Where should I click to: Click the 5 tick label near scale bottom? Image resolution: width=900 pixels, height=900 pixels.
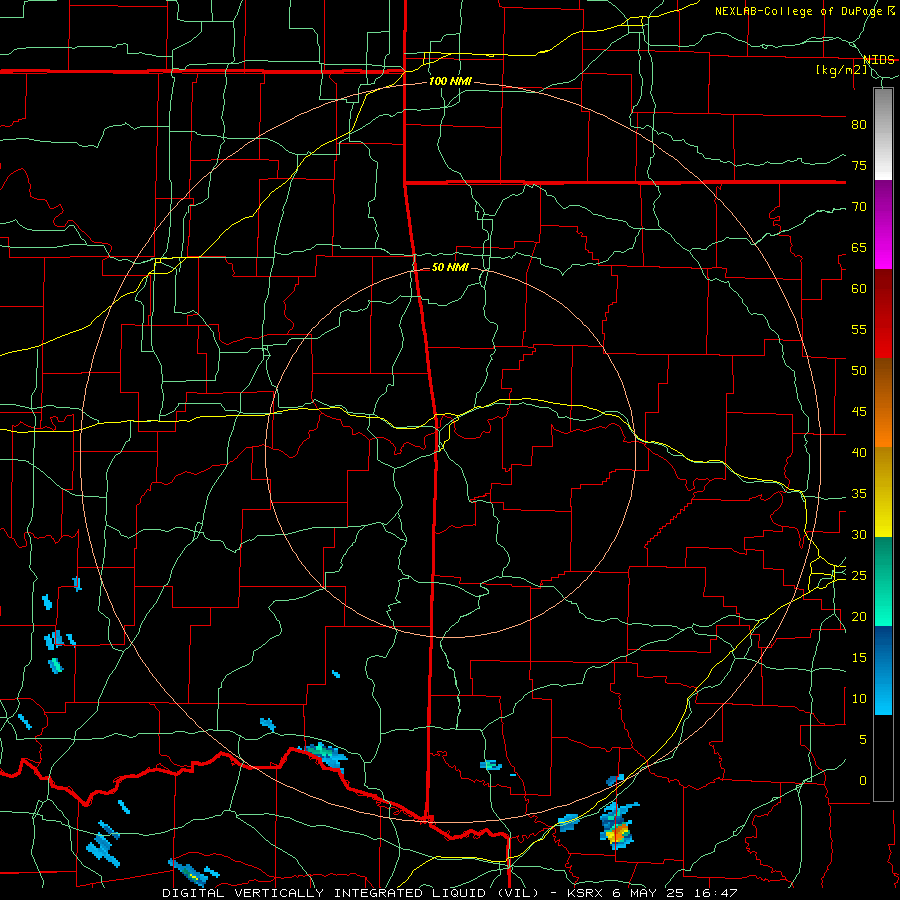863,740
